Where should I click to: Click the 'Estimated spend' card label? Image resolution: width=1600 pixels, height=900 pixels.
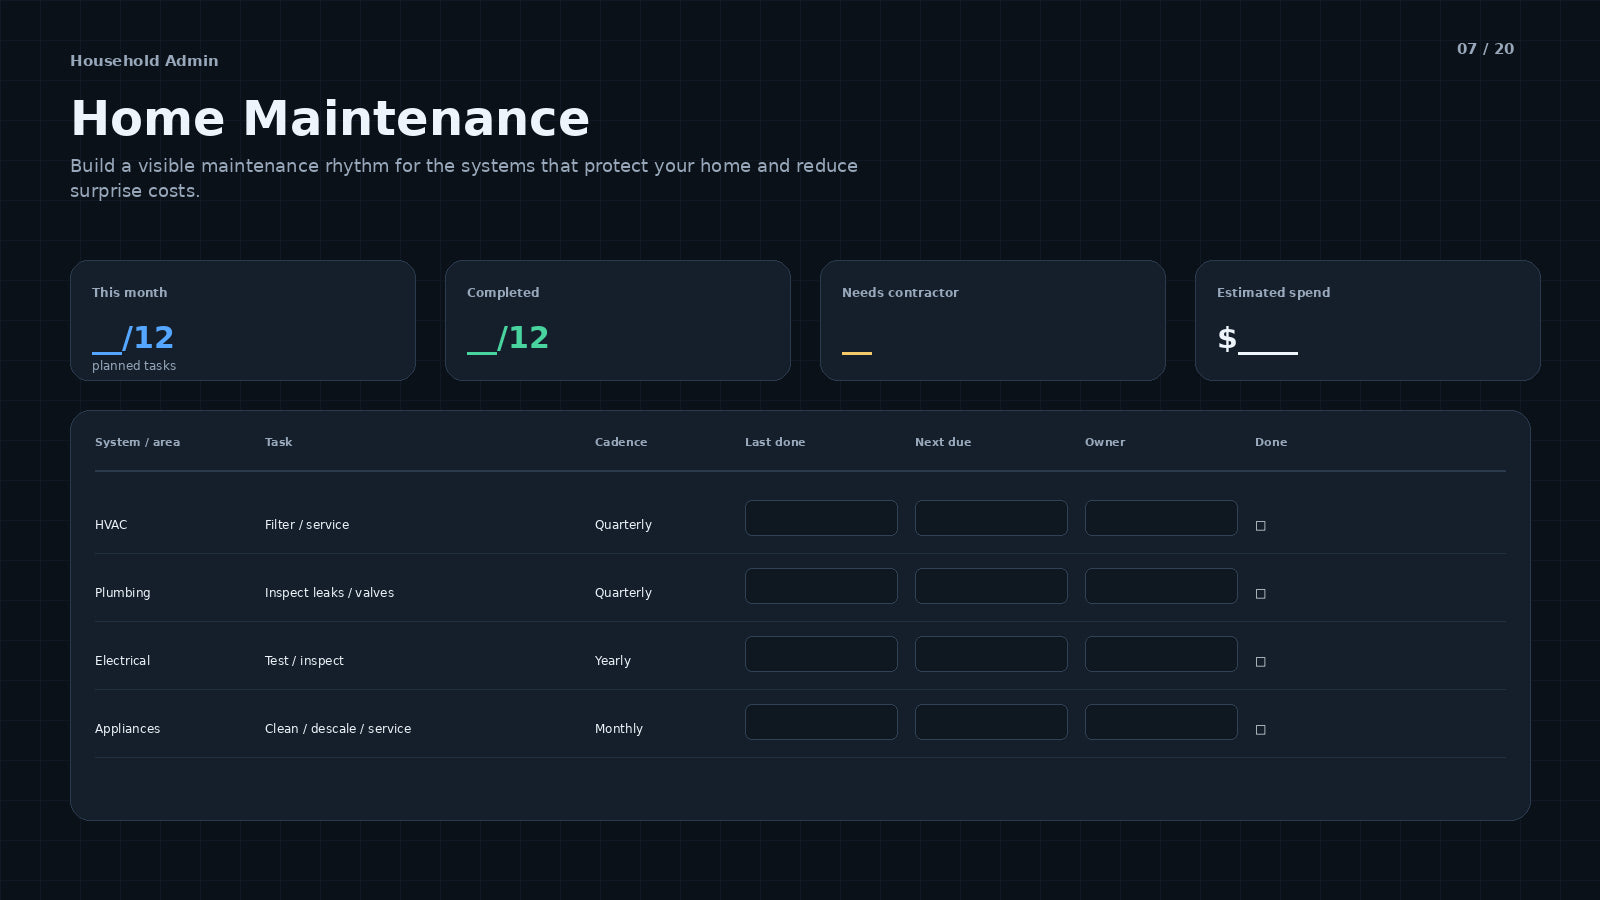click(1273, 293)
